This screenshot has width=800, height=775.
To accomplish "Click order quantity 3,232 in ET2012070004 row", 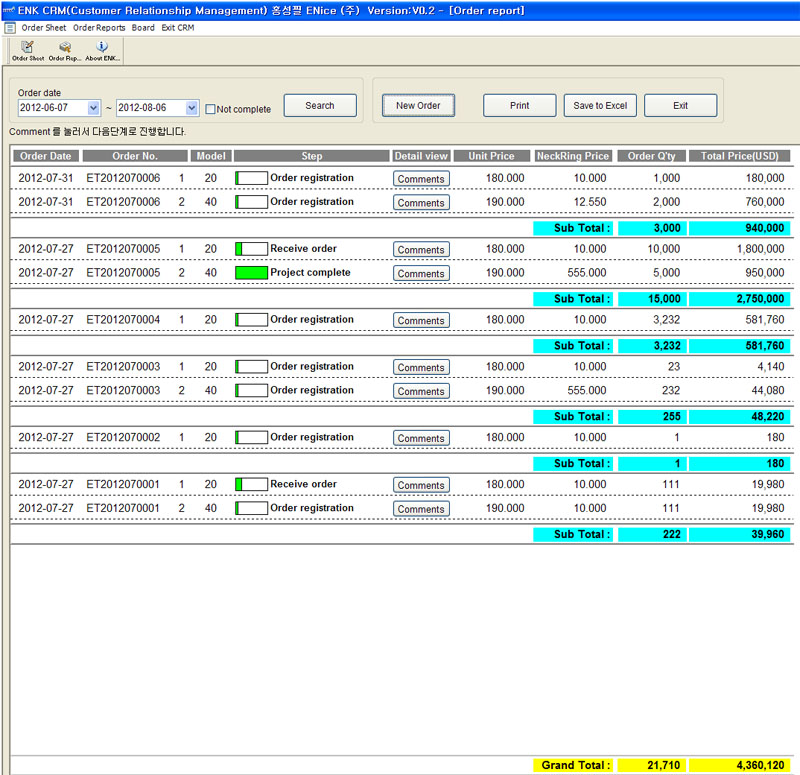I will pyautogui.click(x=666, y=320).
